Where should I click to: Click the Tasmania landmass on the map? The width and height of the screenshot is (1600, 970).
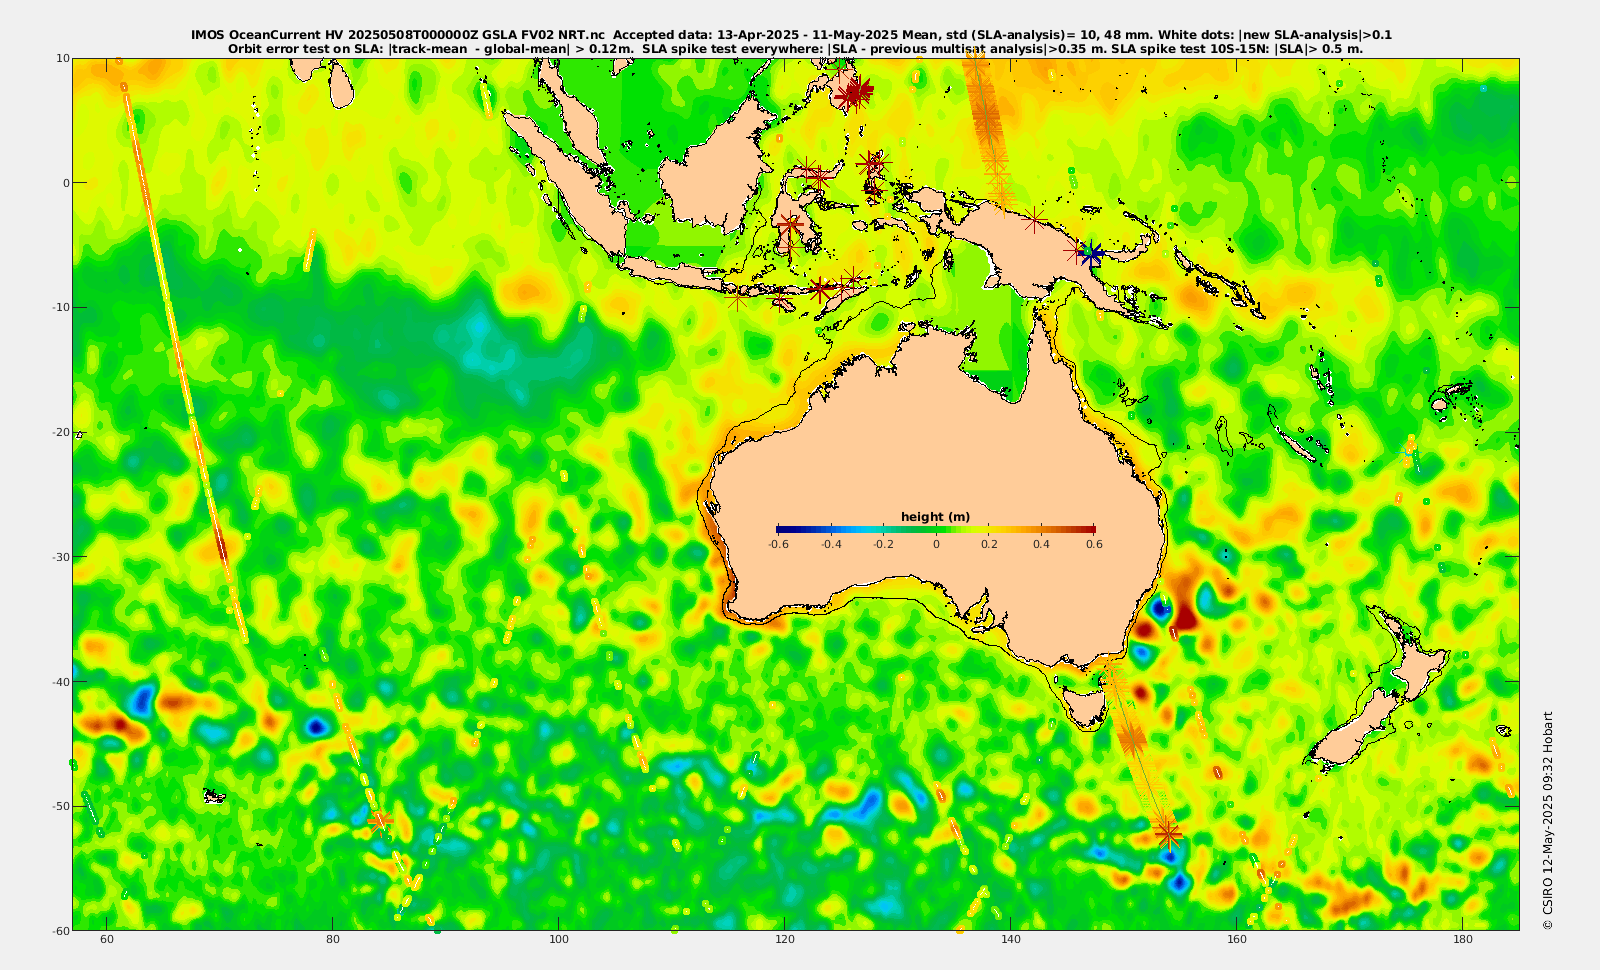coord(1085,706)
